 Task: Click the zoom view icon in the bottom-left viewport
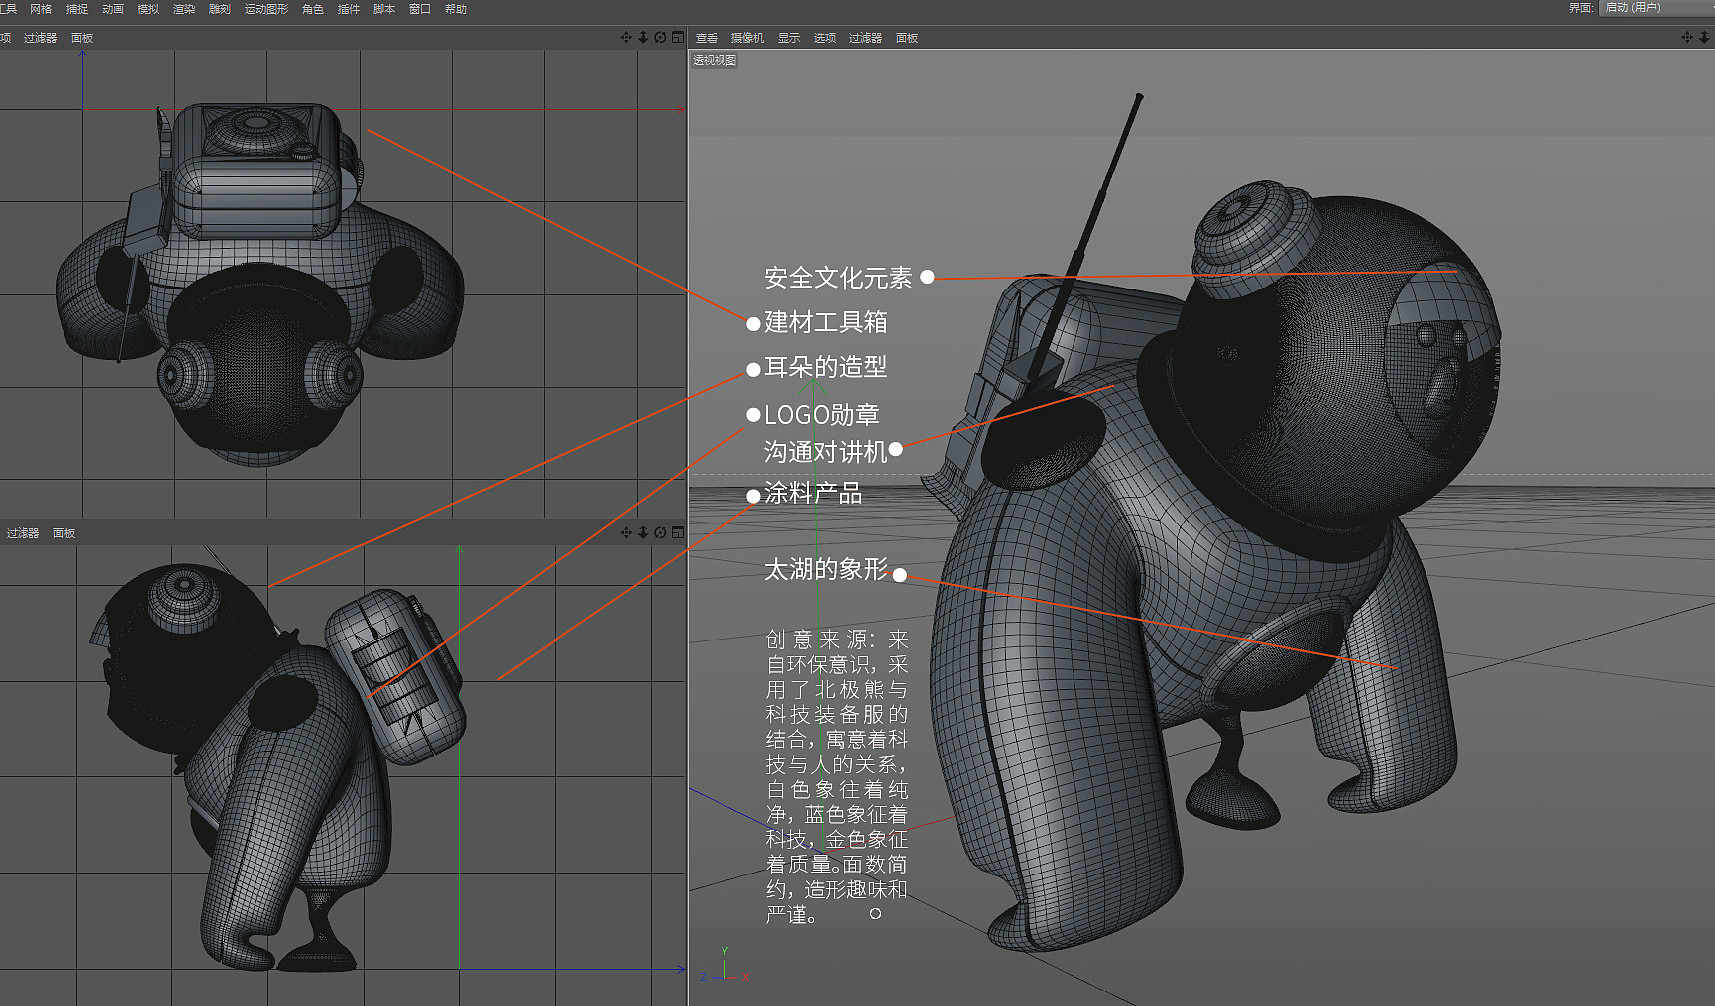click(x=642, y=532)
